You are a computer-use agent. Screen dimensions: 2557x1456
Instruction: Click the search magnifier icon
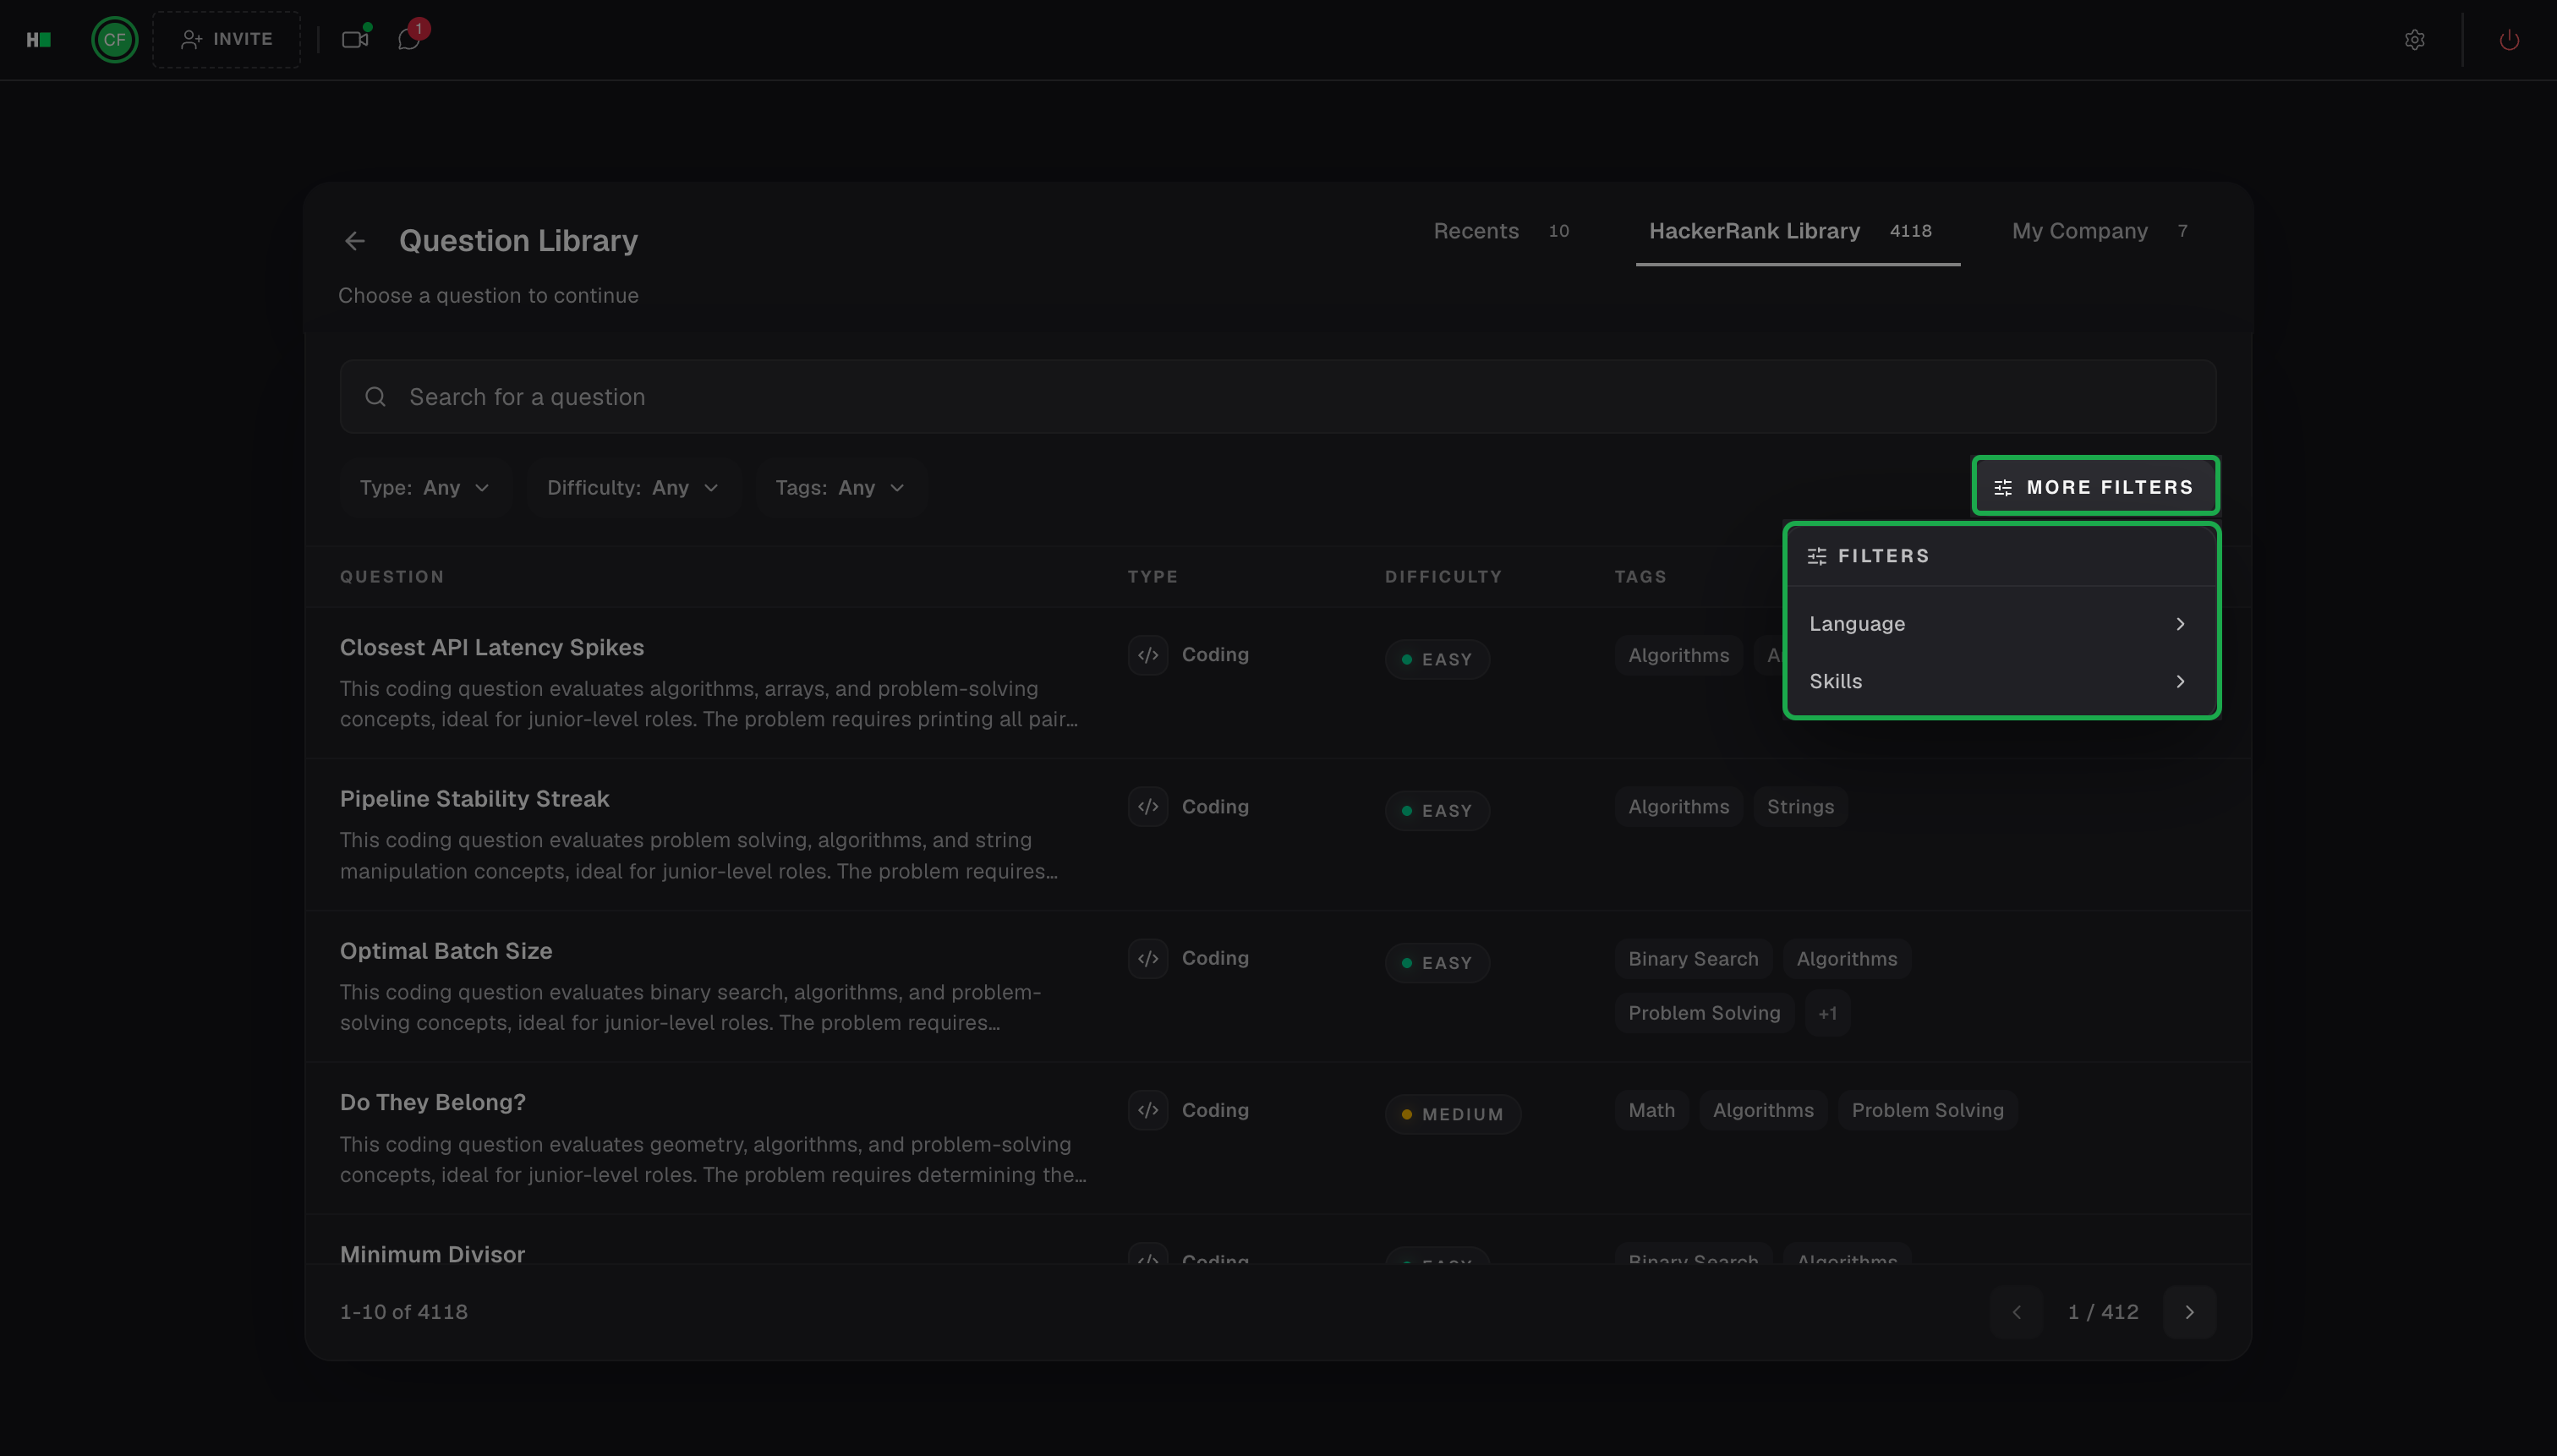(375, 397)
